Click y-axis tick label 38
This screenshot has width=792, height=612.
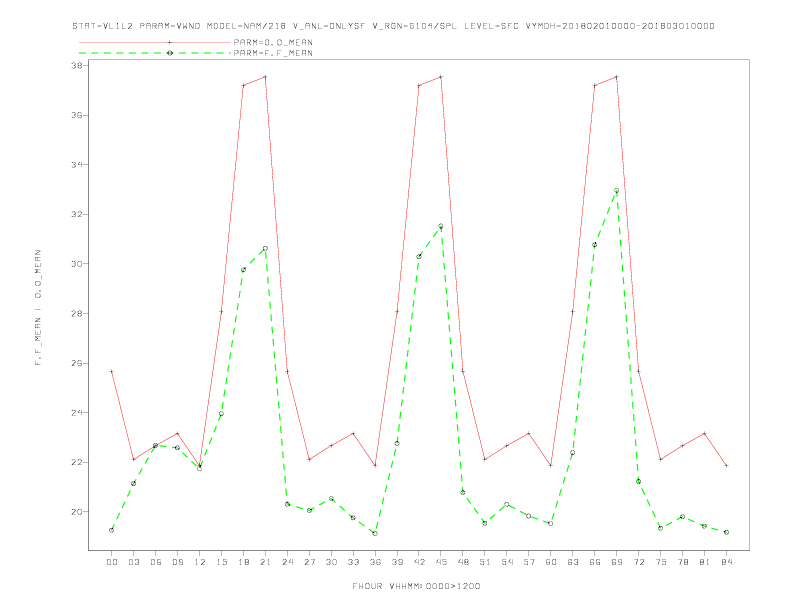point(77,66)
